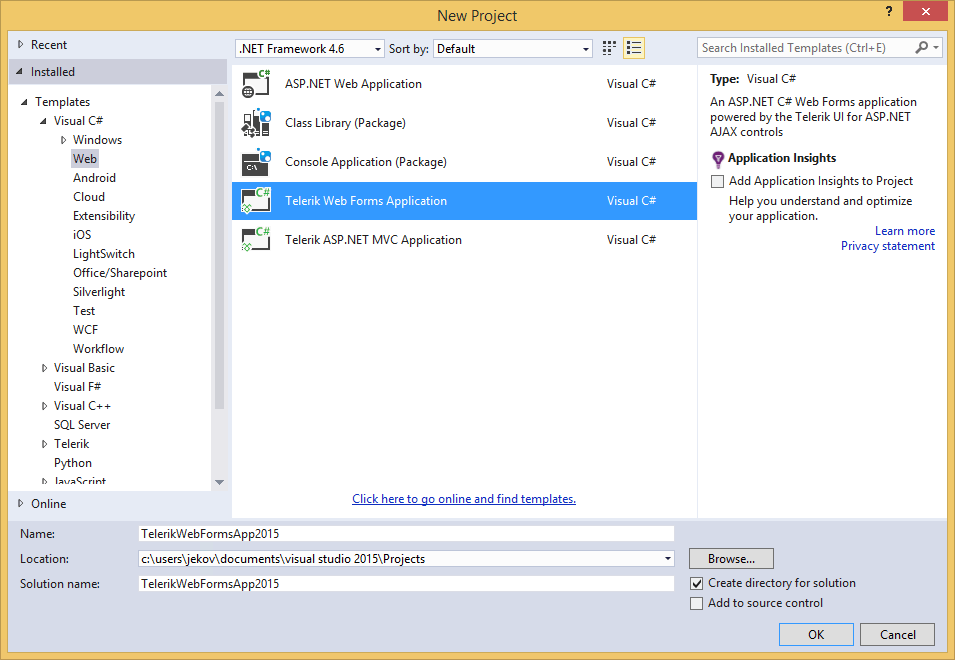Select the Console Application (Package) template icon
The width and height of the screenshot is (955, 660).
(256, 161)
